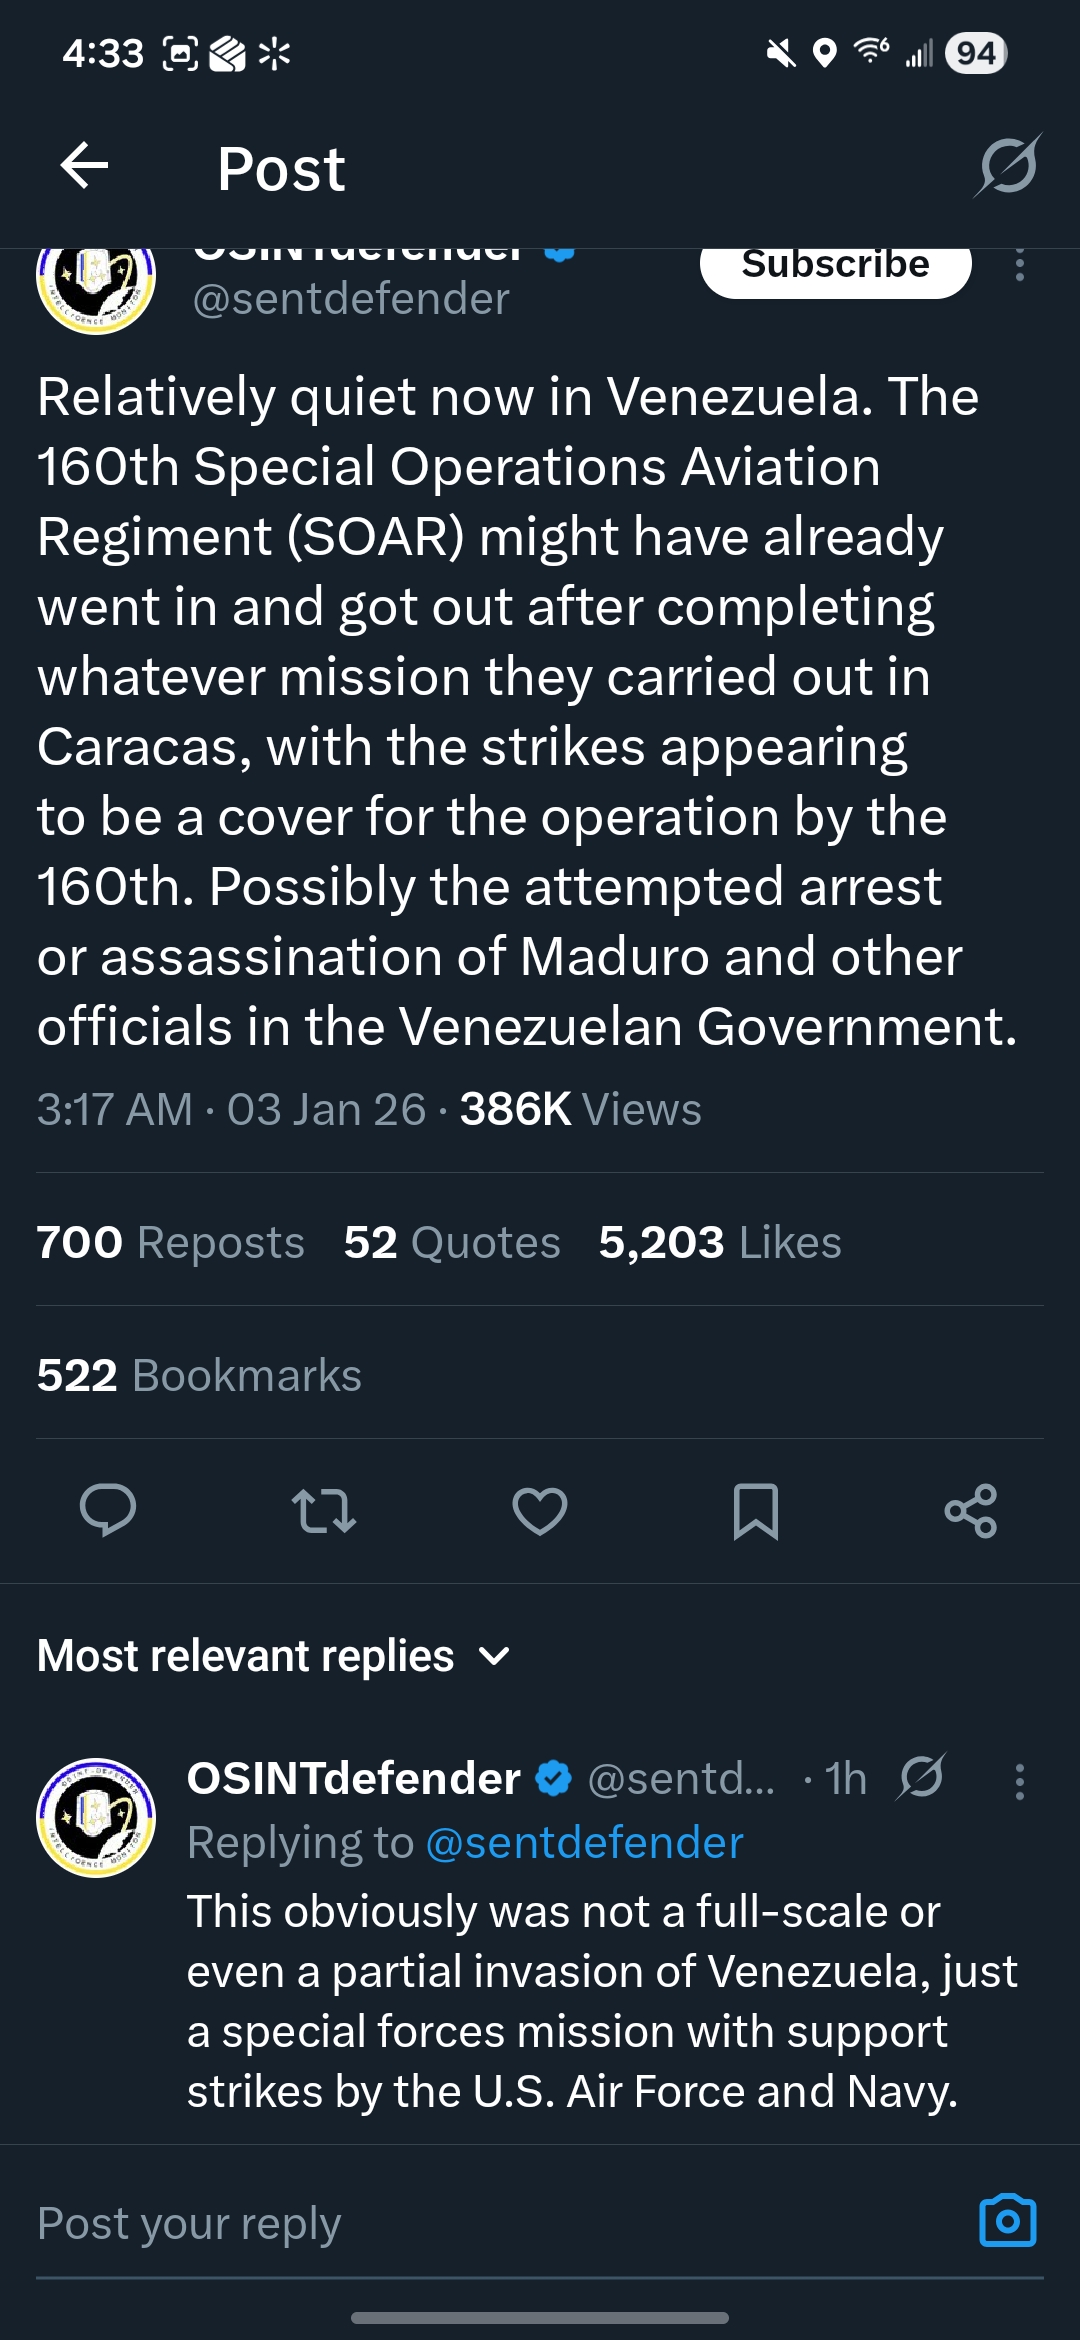Image resolution: width=1080 pixels, height=2340 pixels.
Task: Open camera icon in reply bar
Action: click(x=1007, y=2221)
